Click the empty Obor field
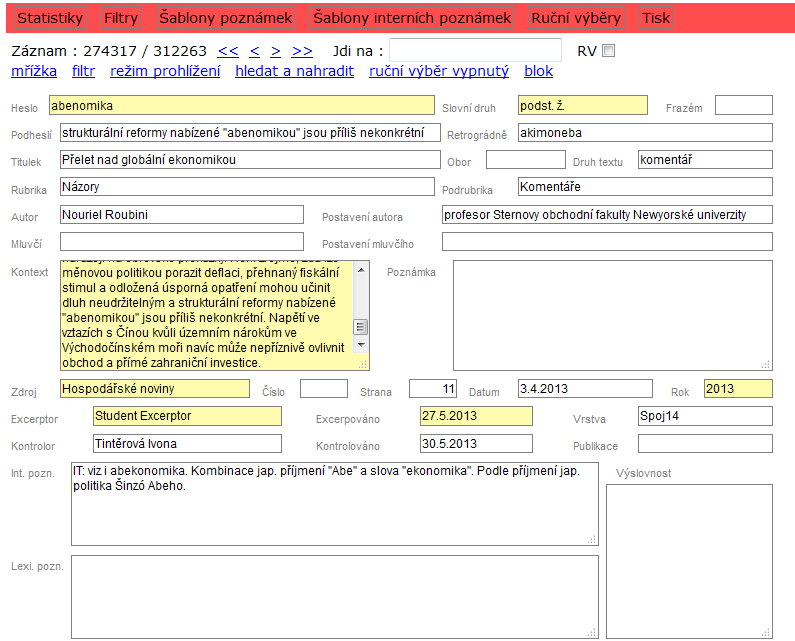This screenshot has height=641, width=795. [x=526, y=160]
